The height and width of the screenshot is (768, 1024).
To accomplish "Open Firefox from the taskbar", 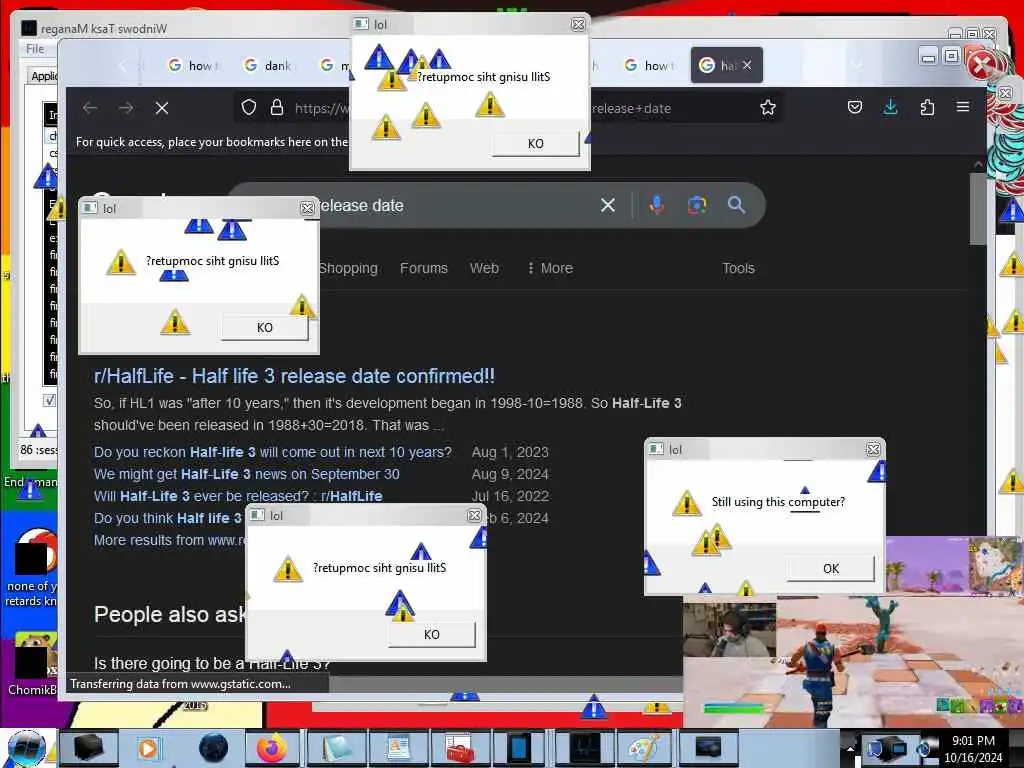I will [x=271, y=748].
